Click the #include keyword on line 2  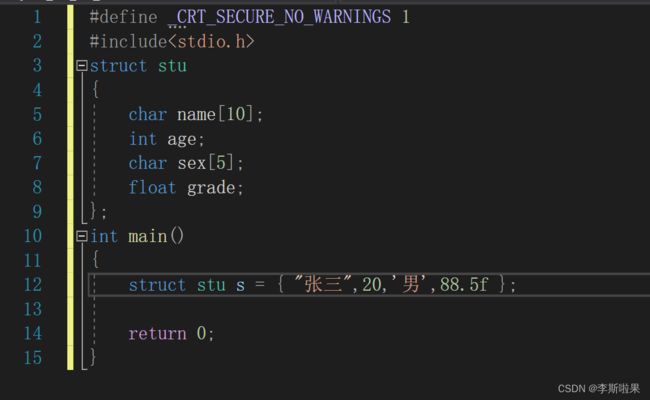(x=129, y=41)
